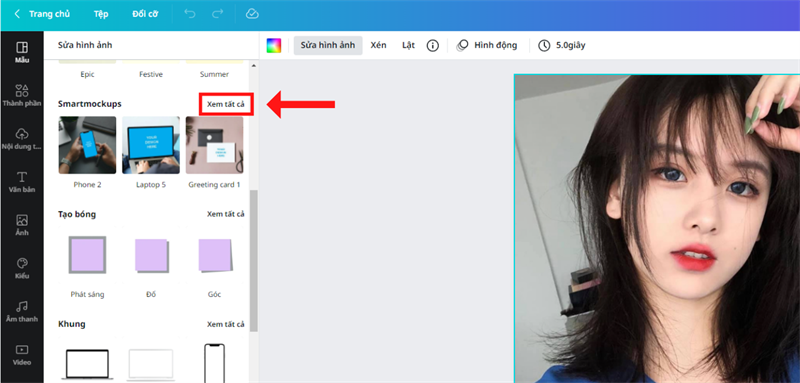This screenshot has width=800, height=383.
Task: Click Xem tất cả beside Smartmockups
Action: click(226, 104)
